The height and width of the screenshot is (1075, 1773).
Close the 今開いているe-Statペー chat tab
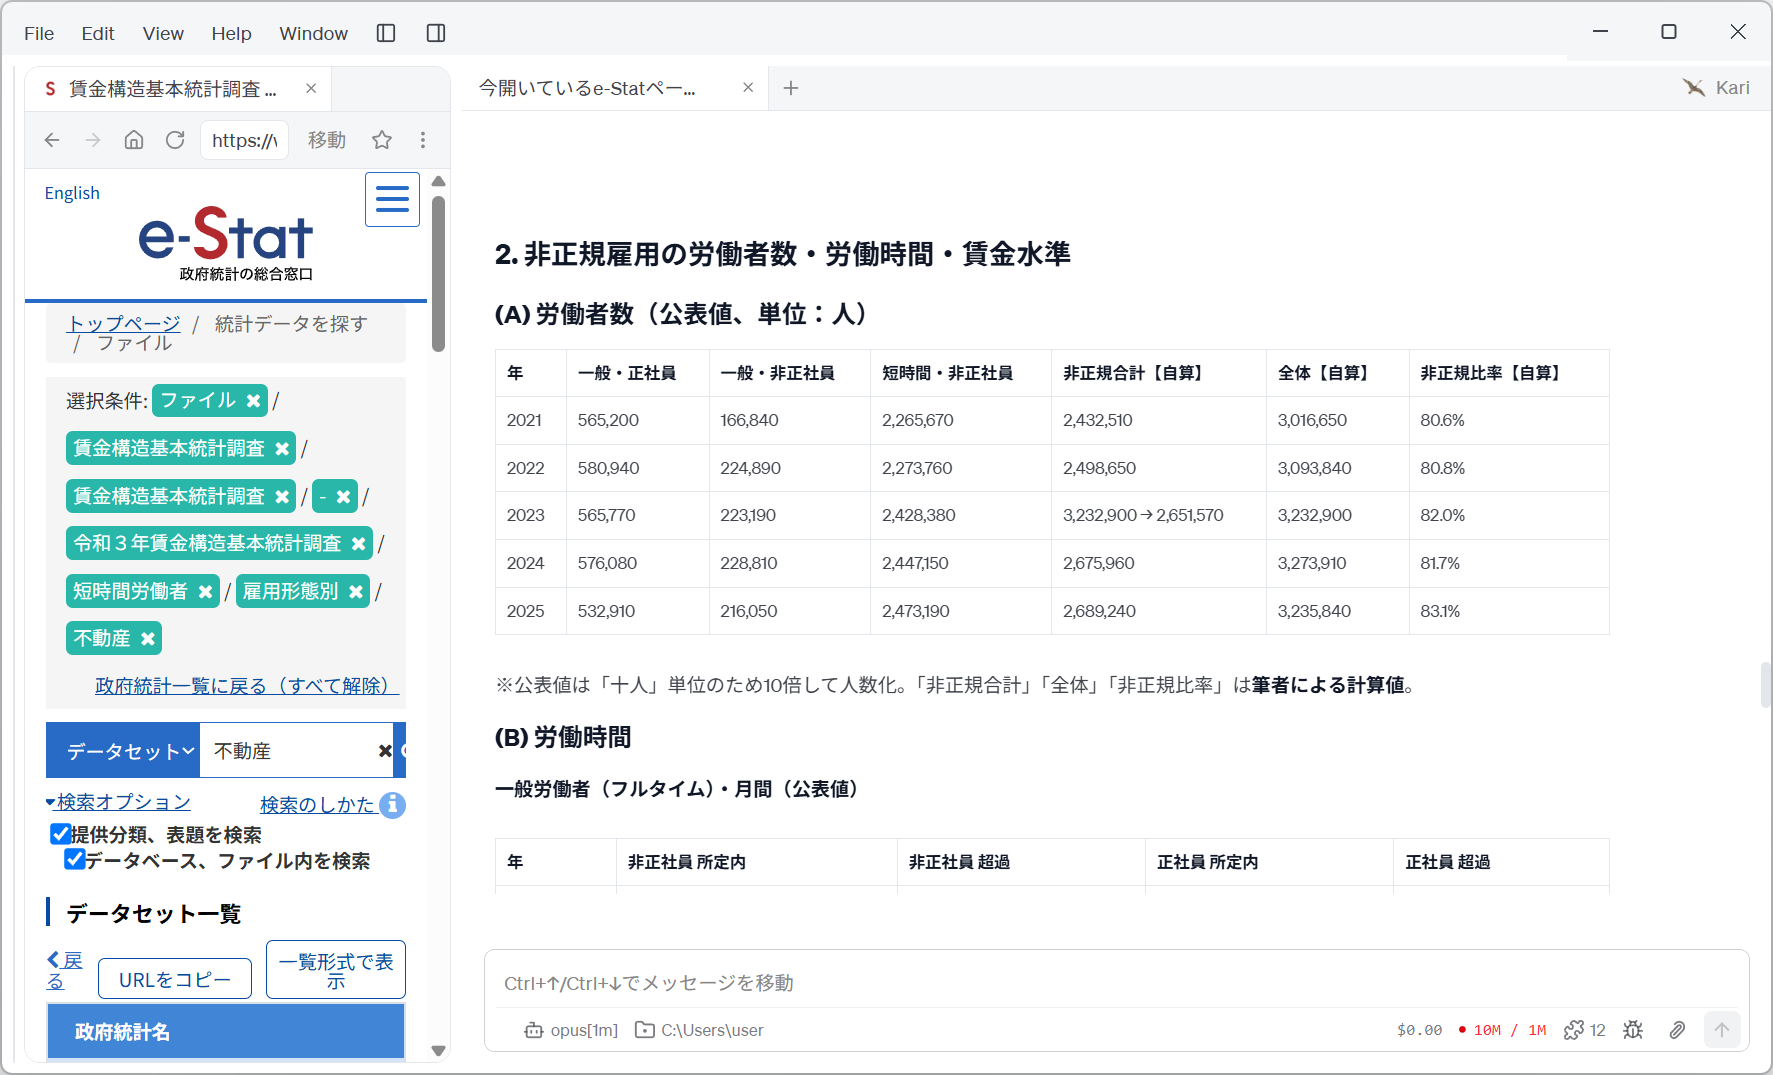pos(748,88)
